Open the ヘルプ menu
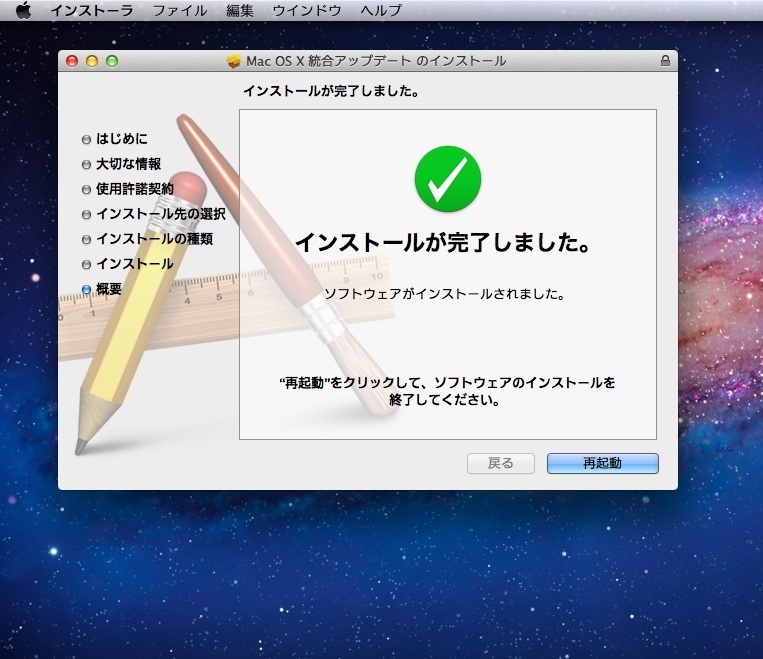 [x=381, y=10]
